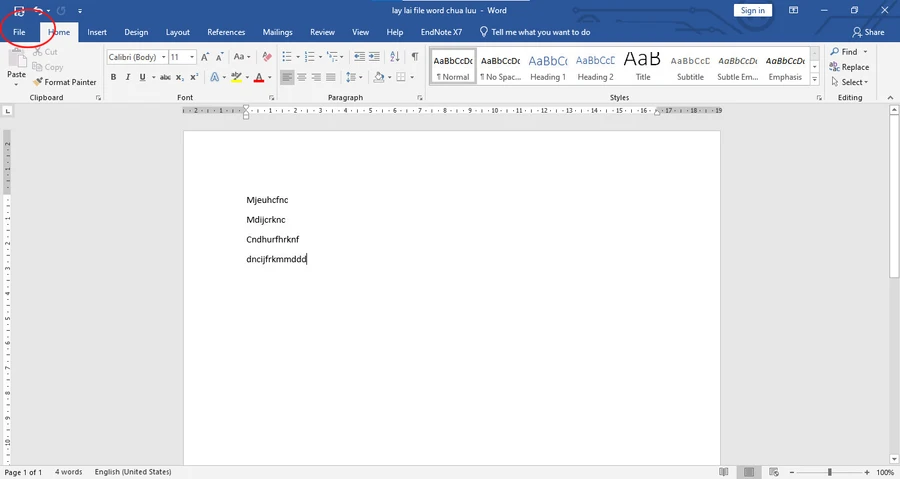Align text left
Viewport: 900px width, 479px height.
coord(287,77)
